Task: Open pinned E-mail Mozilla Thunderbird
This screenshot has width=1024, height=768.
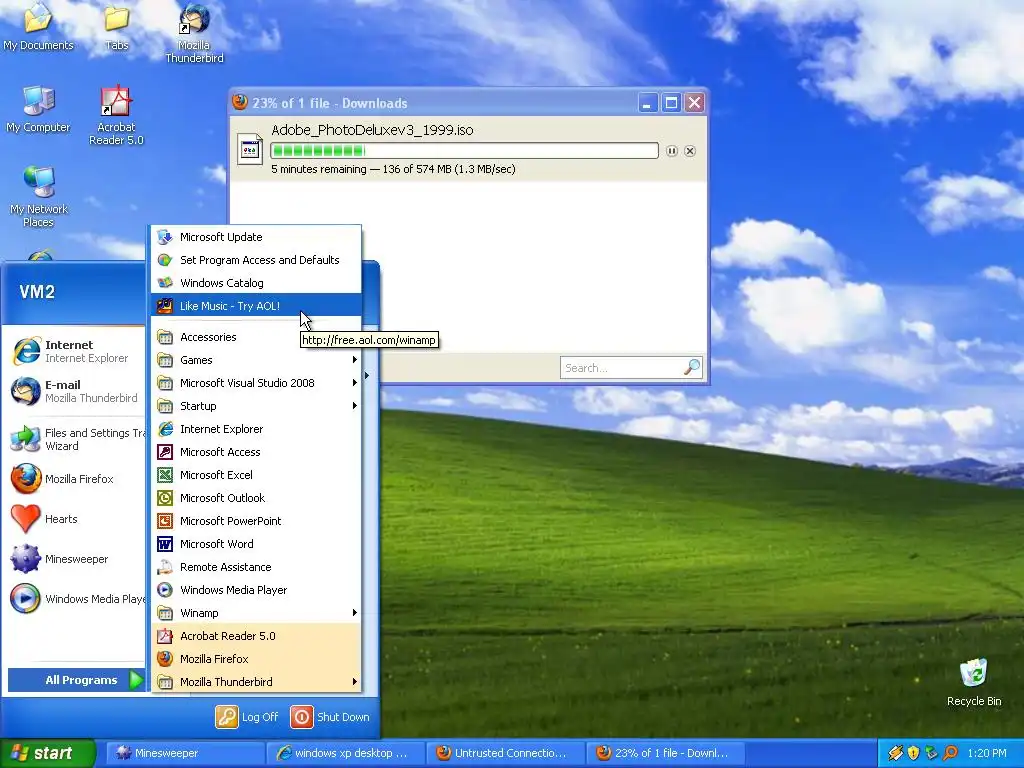Action: pos(75,391)
